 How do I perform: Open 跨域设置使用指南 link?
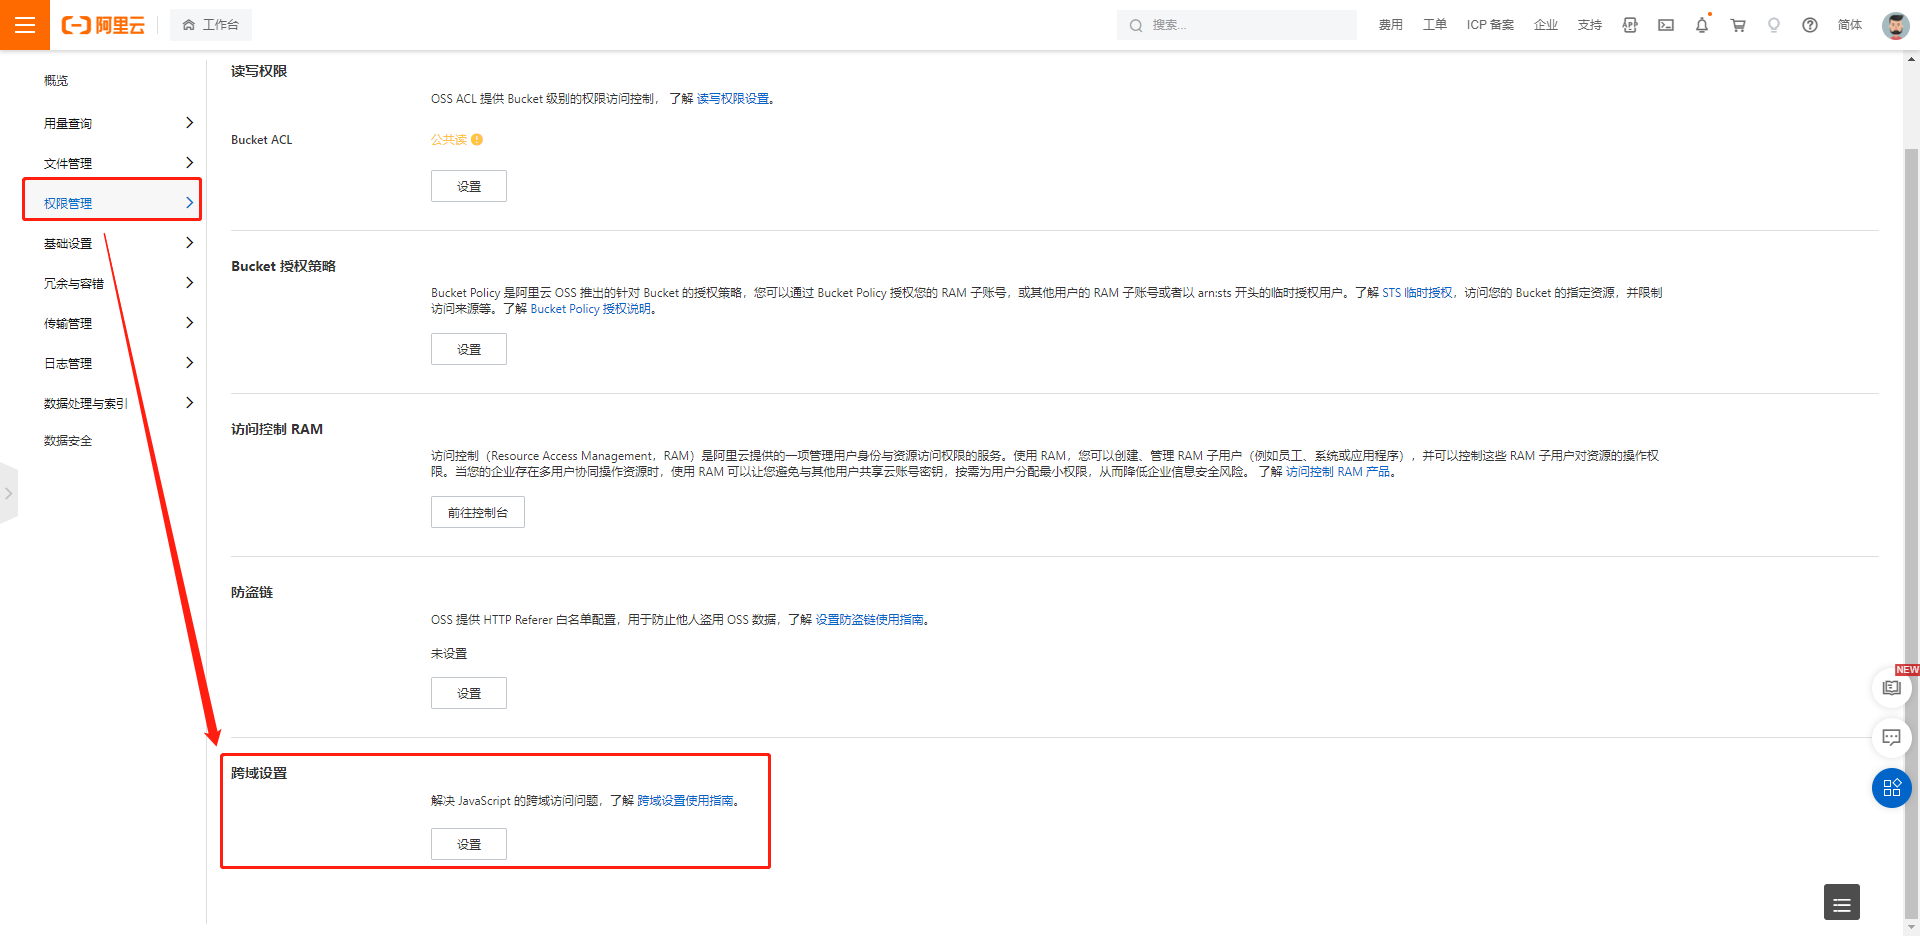pos(685,801)
